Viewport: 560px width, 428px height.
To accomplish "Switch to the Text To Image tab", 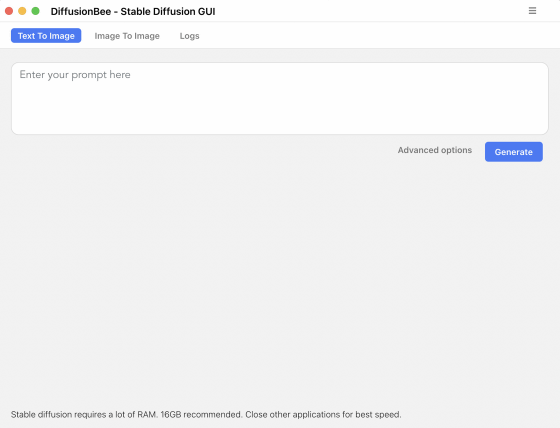I will [46, 36].
